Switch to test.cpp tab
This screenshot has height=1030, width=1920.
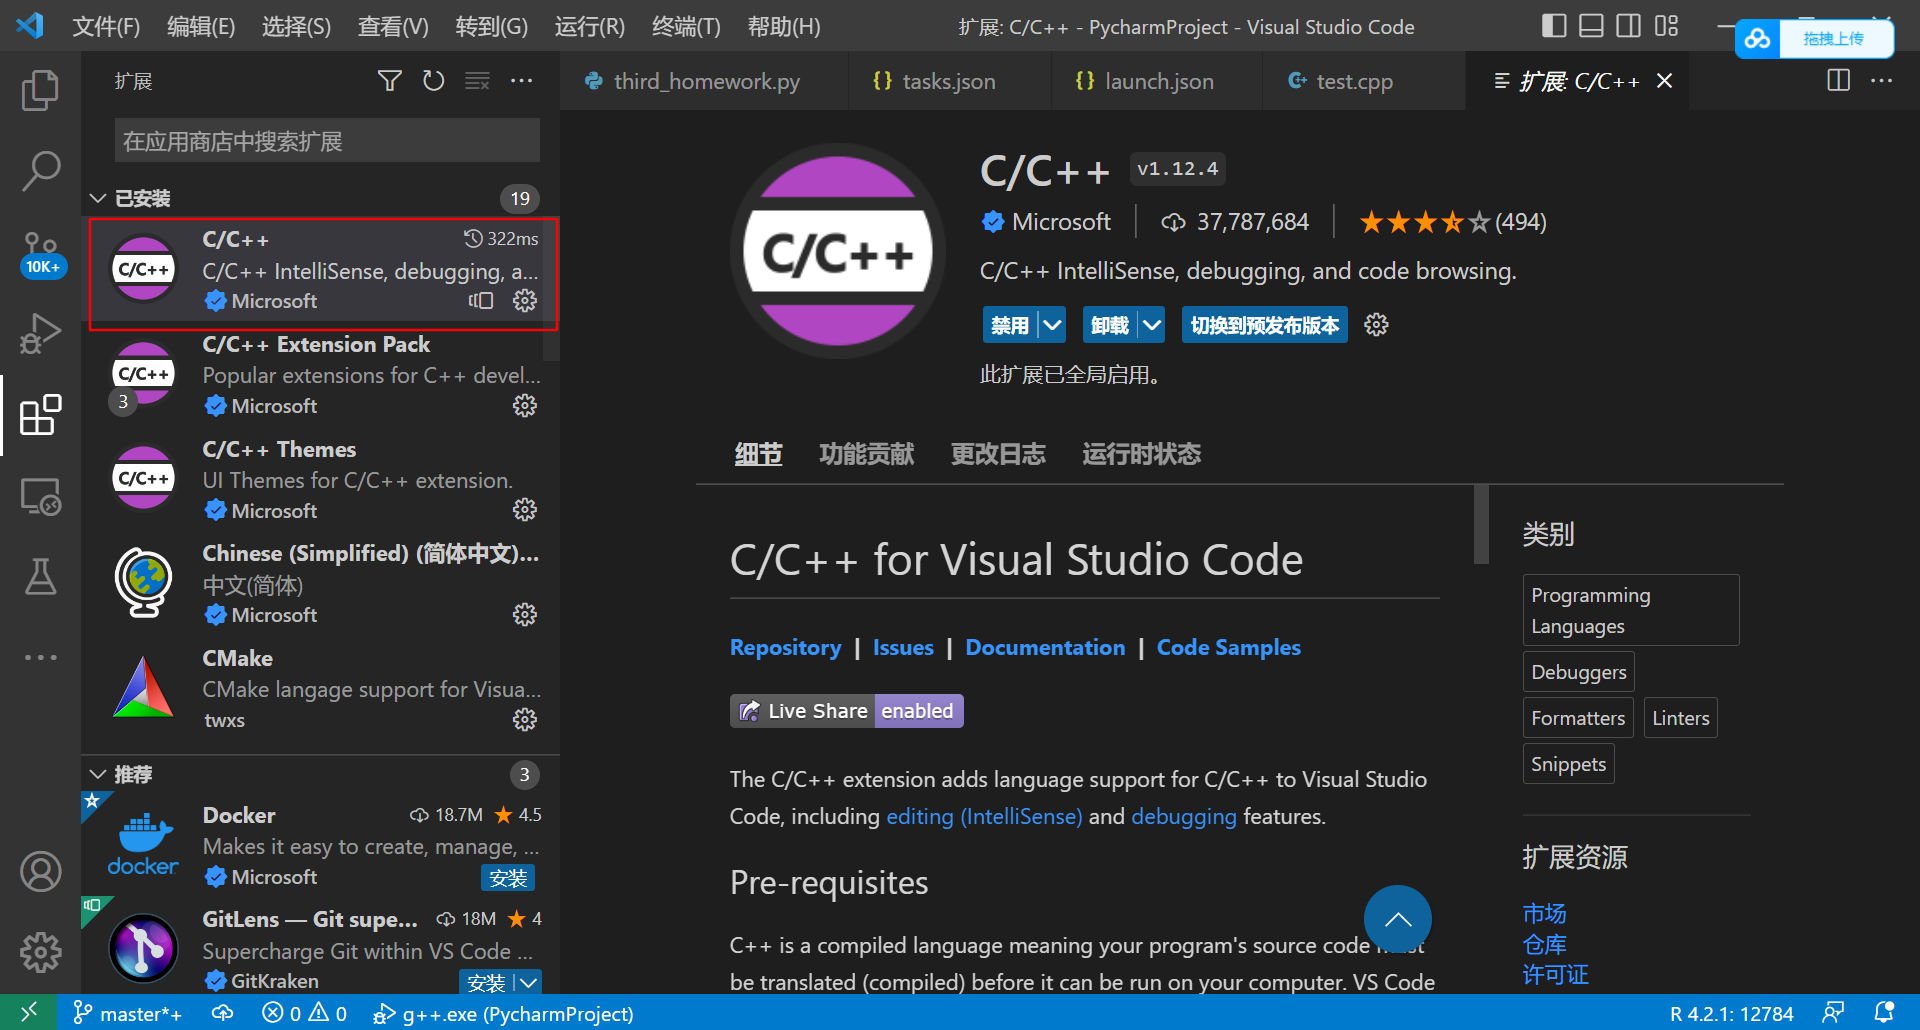tap(1354, 81)
